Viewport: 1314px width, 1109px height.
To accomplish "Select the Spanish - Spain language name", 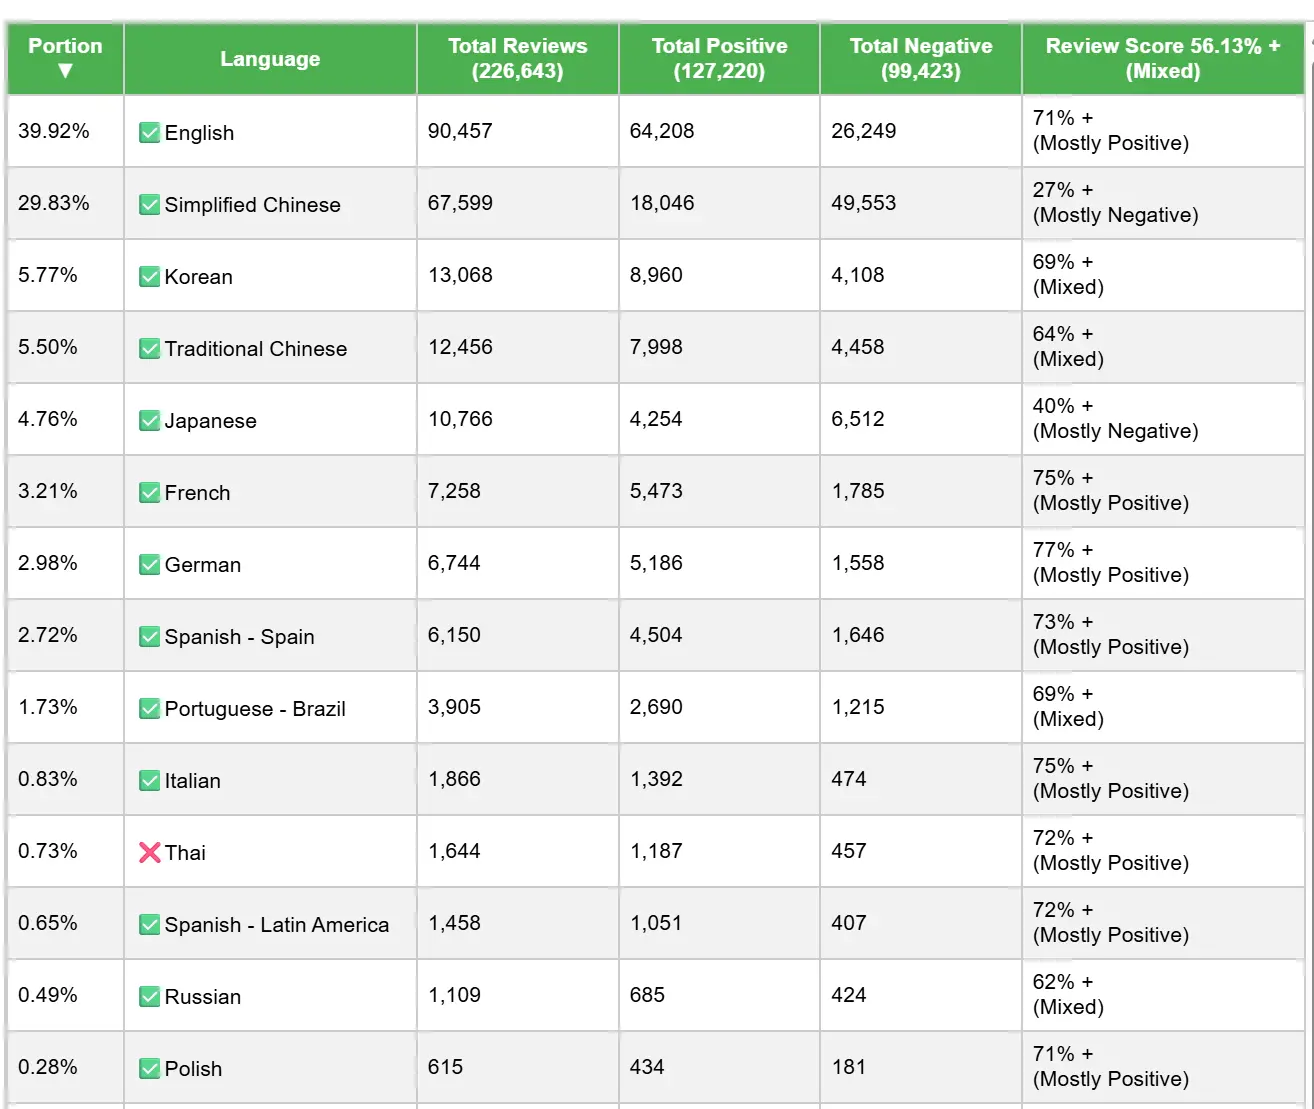I will pos(239,637).
